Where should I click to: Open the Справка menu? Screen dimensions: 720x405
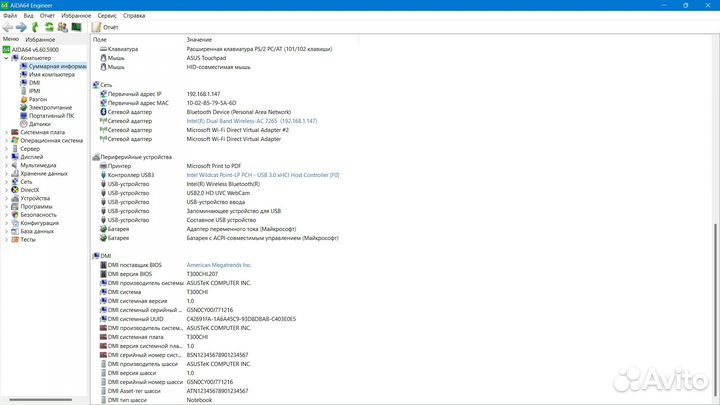click(x=134, y=16)
